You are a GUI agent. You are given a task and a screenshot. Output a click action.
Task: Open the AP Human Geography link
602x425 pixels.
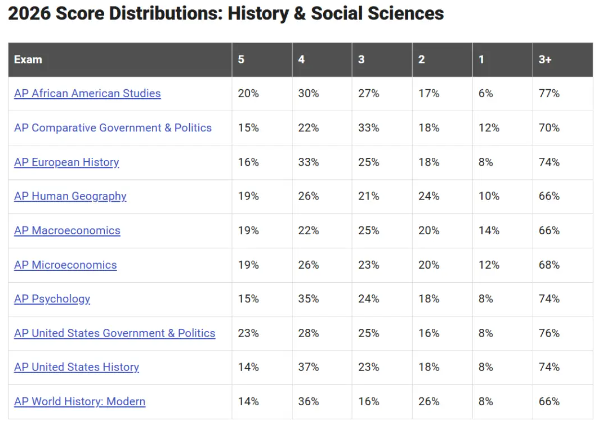70,196
